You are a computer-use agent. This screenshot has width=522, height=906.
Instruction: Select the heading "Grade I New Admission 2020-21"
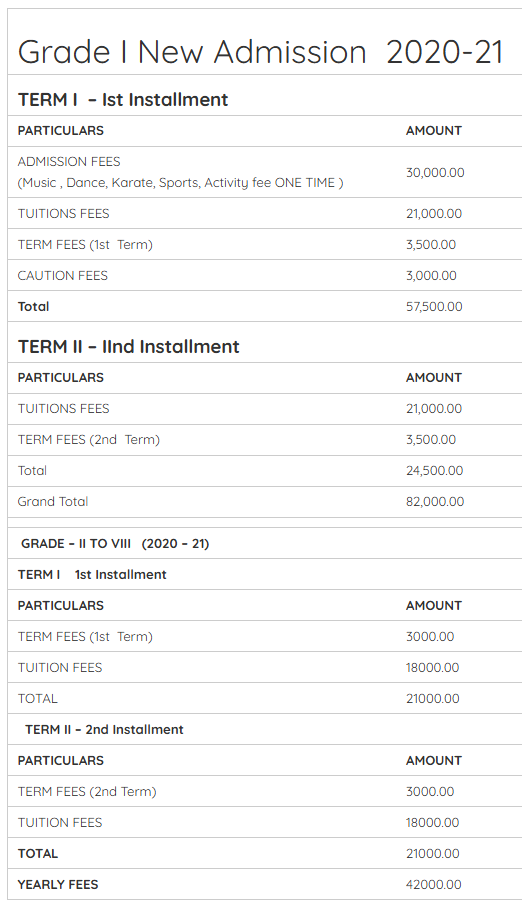pyautogui.click(x=261, y=52)
